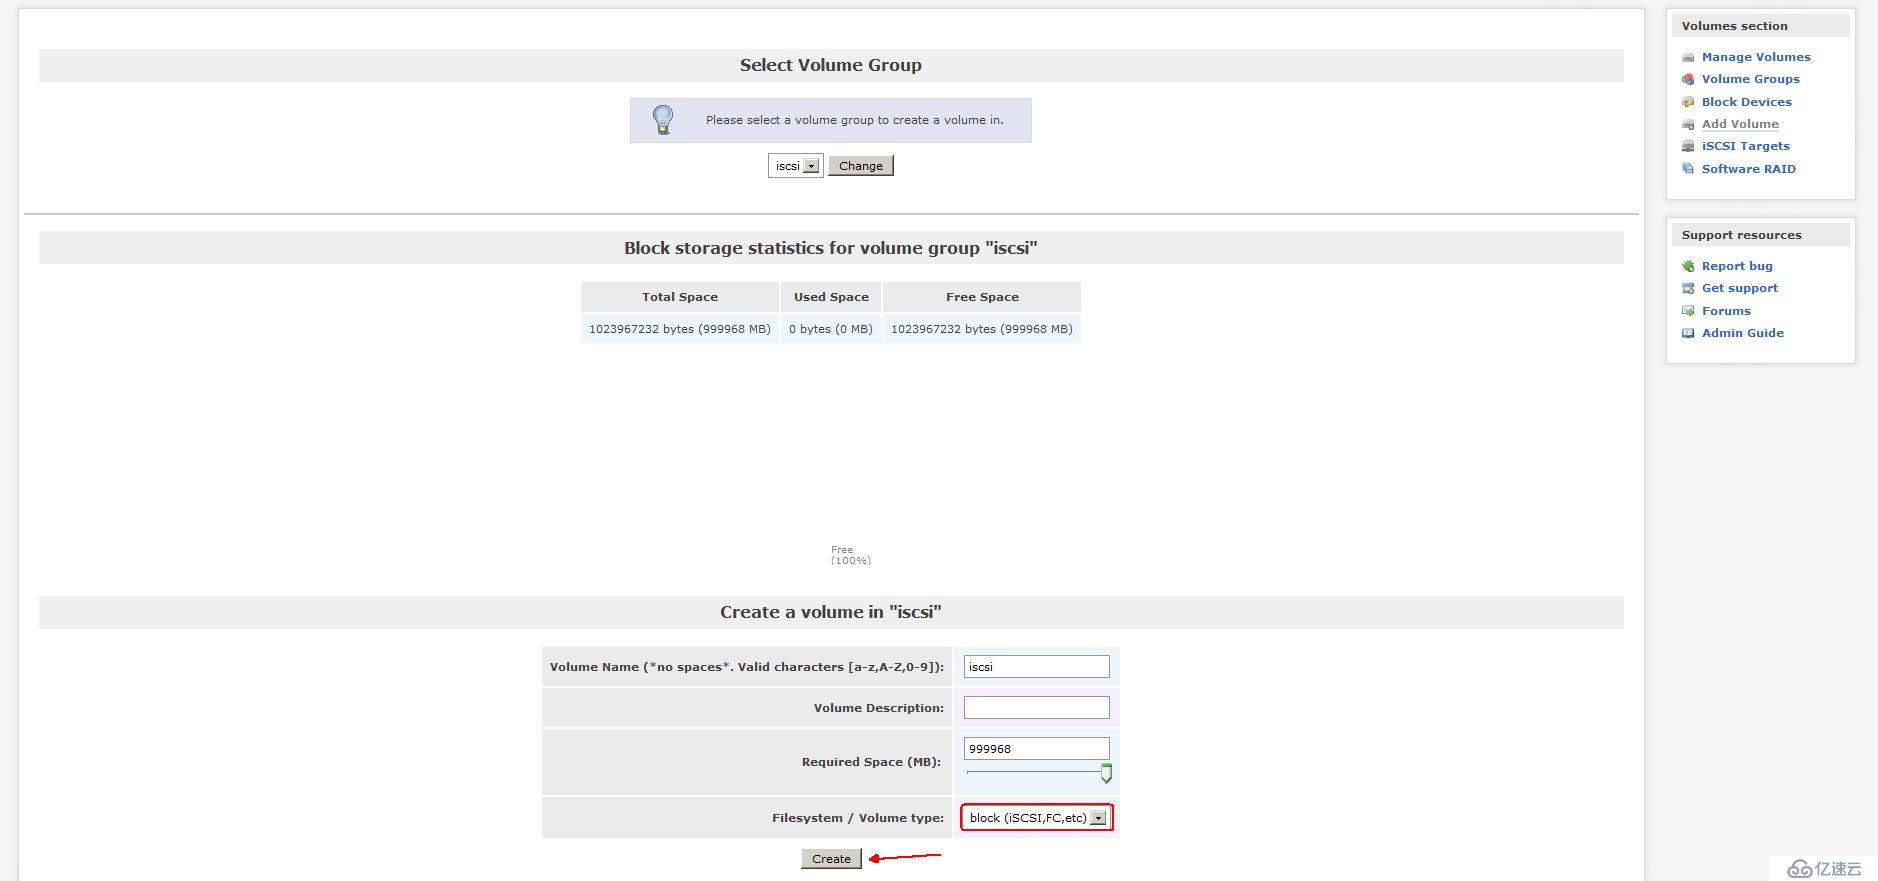The height and width of the screenshot is (881, 1878).
Task: Click the required space slider handle
Action: tap(1106, 773)
